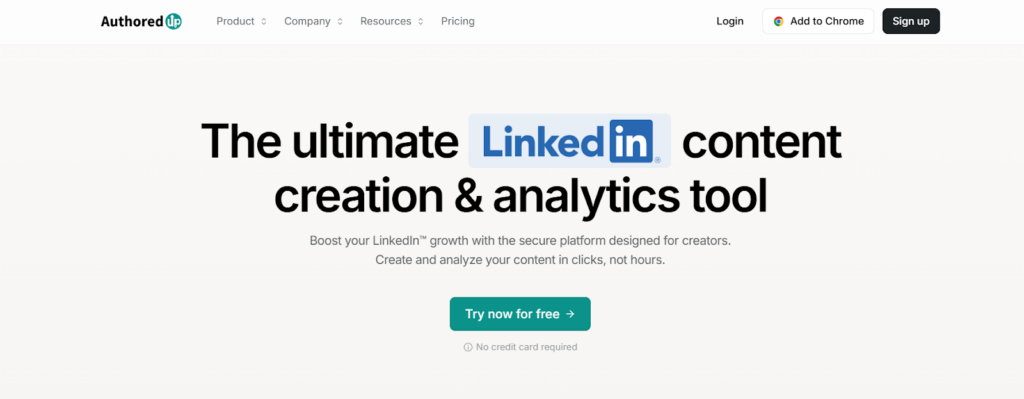
Task: Go to the Pricing page
Action: point(458,22)
